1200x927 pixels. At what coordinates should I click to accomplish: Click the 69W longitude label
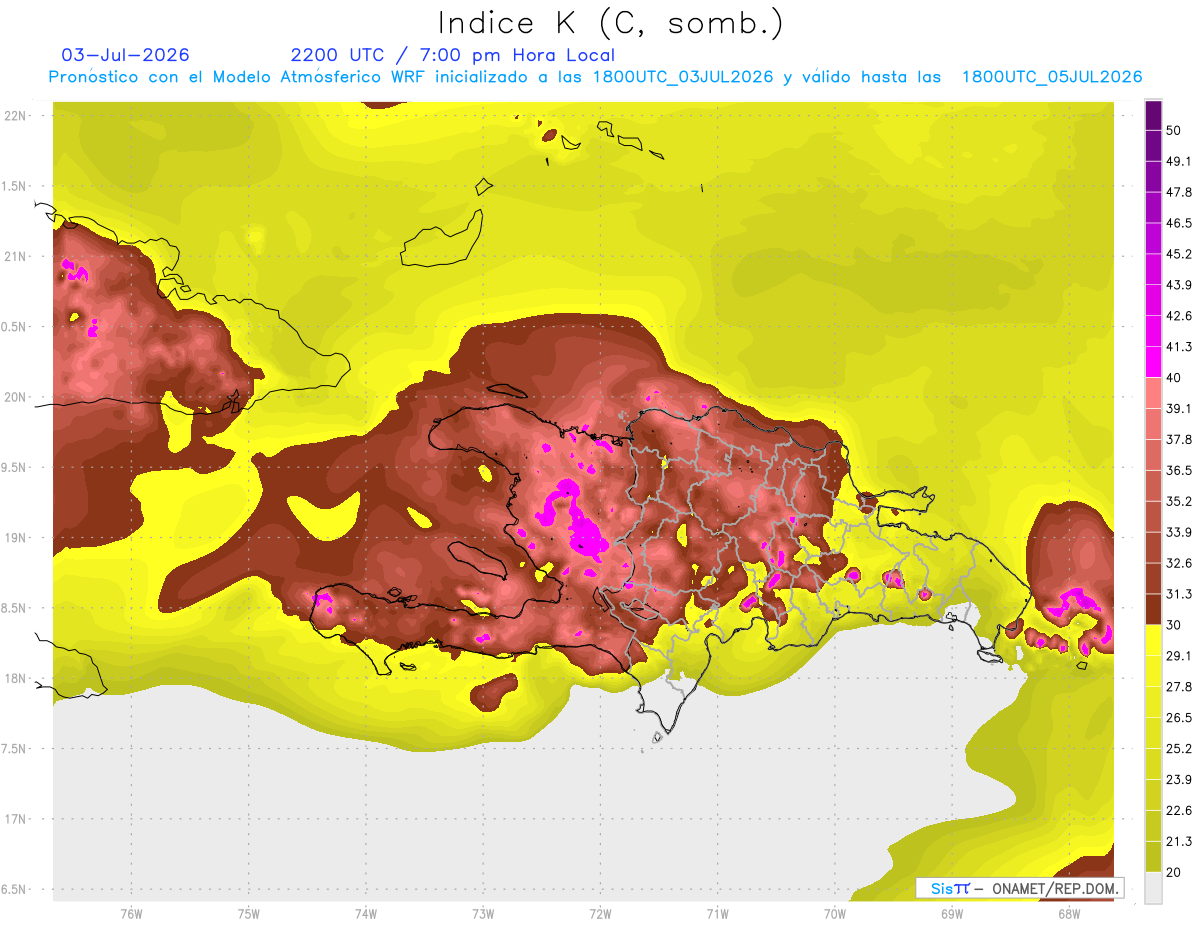952,914
